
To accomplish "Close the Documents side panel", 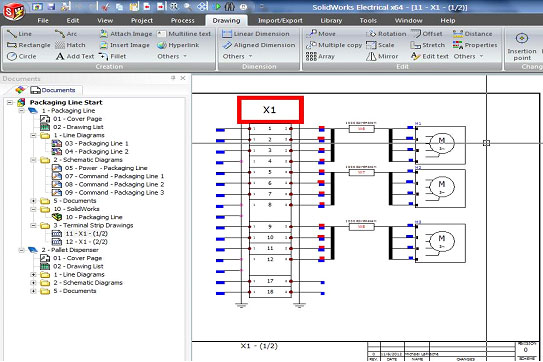I will [183, 78].
